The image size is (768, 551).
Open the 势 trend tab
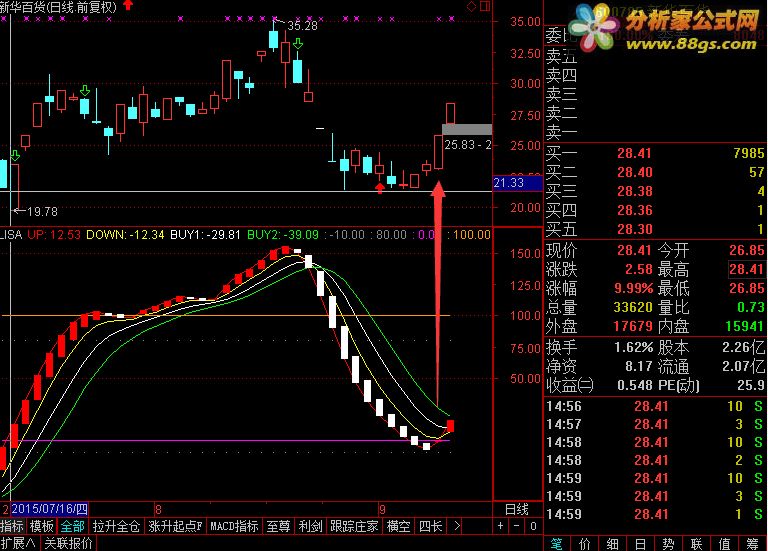click(x=668, y=543)
